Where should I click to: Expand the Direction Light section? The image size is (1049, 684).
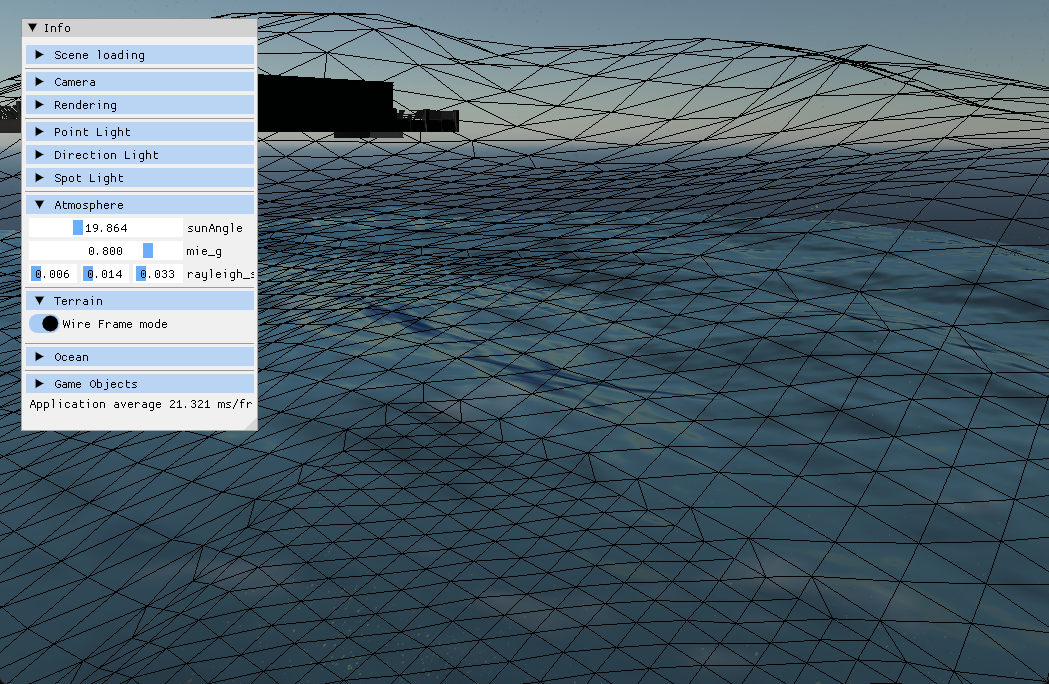click(x=140, y=155)
